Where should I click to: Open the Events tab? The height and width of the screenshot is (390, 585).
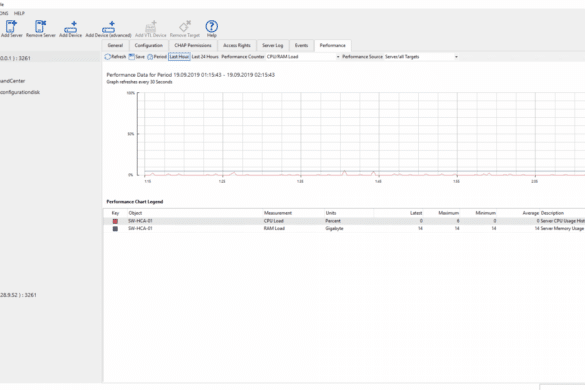(x=301, y=46)
